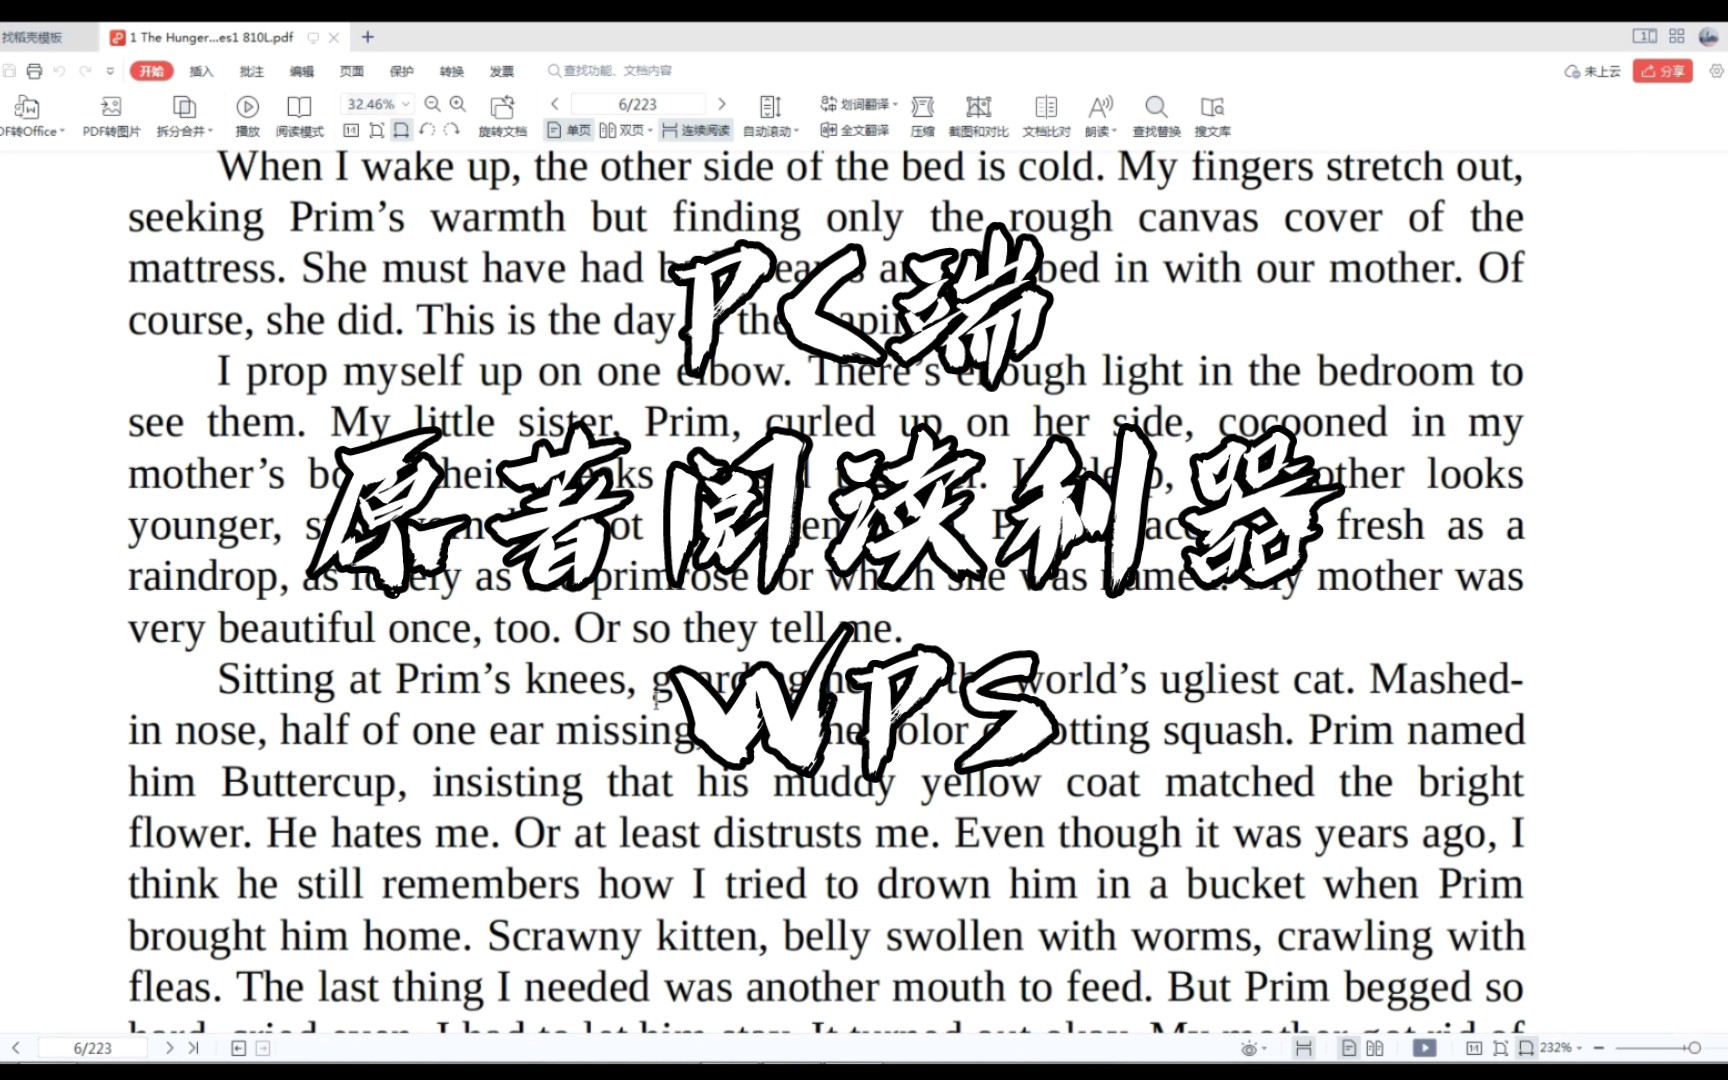The image size is (1728, 1080).
Task: Add a new tab with plus button
Action: [x=367, y=37]
